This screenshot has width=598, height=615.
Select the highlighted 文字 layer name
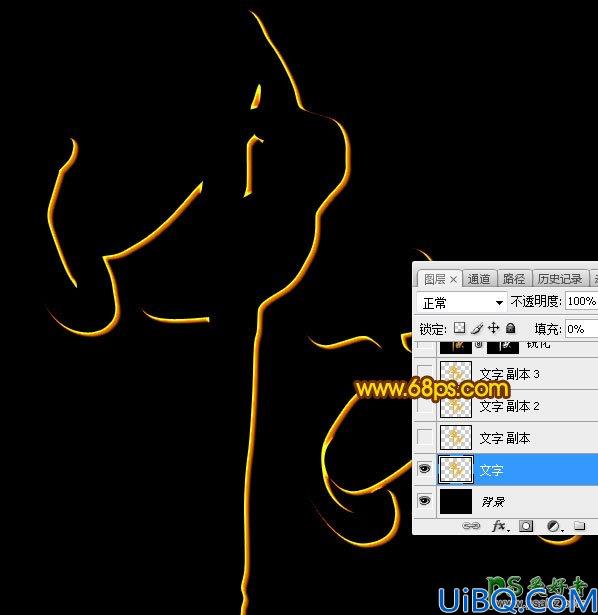coord(491,469)
